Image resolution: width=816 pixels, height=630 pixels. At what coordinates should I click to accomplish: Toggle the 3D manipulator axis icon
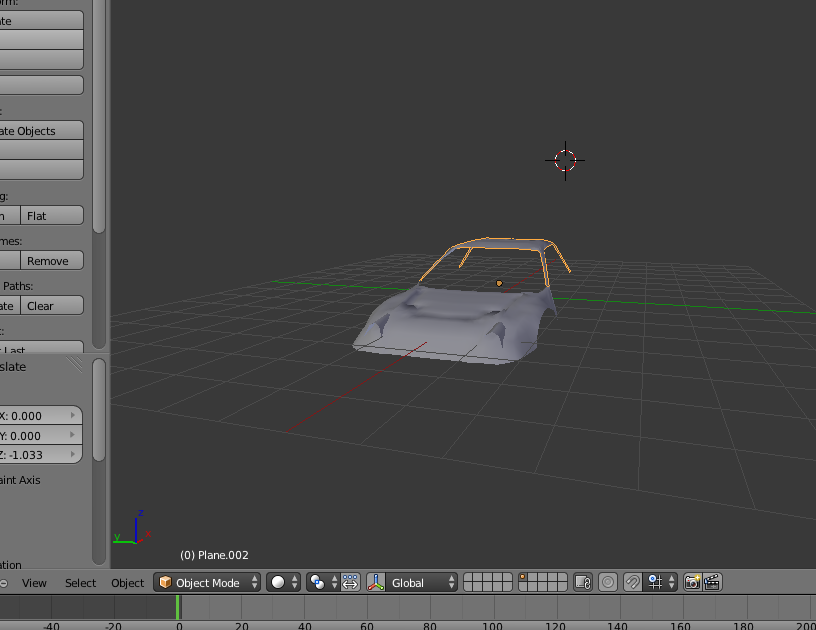(x=376, y=582)
